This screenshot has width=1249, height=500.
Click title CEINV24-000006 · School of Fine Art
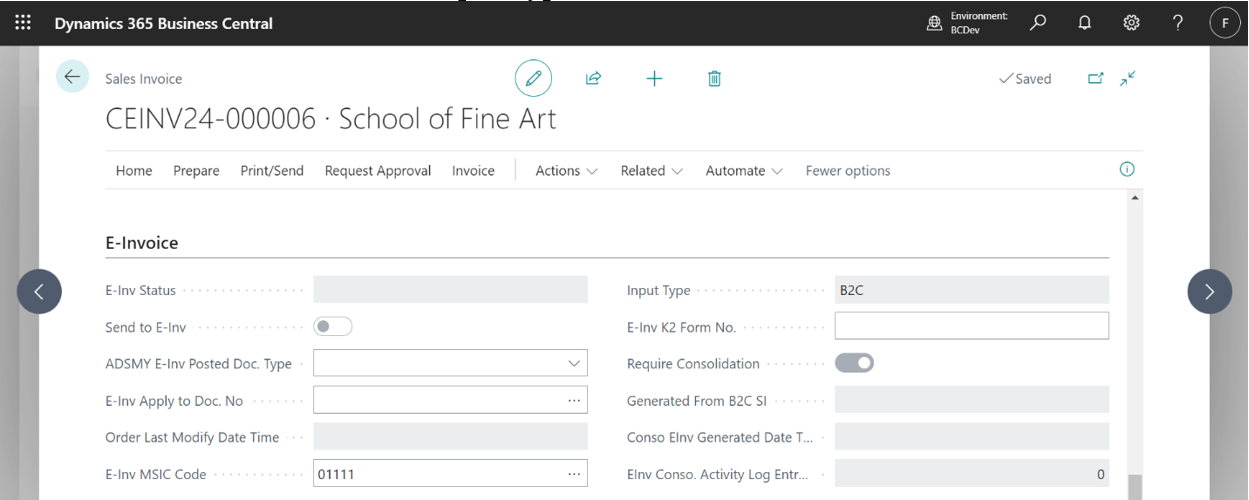(331, 119)
